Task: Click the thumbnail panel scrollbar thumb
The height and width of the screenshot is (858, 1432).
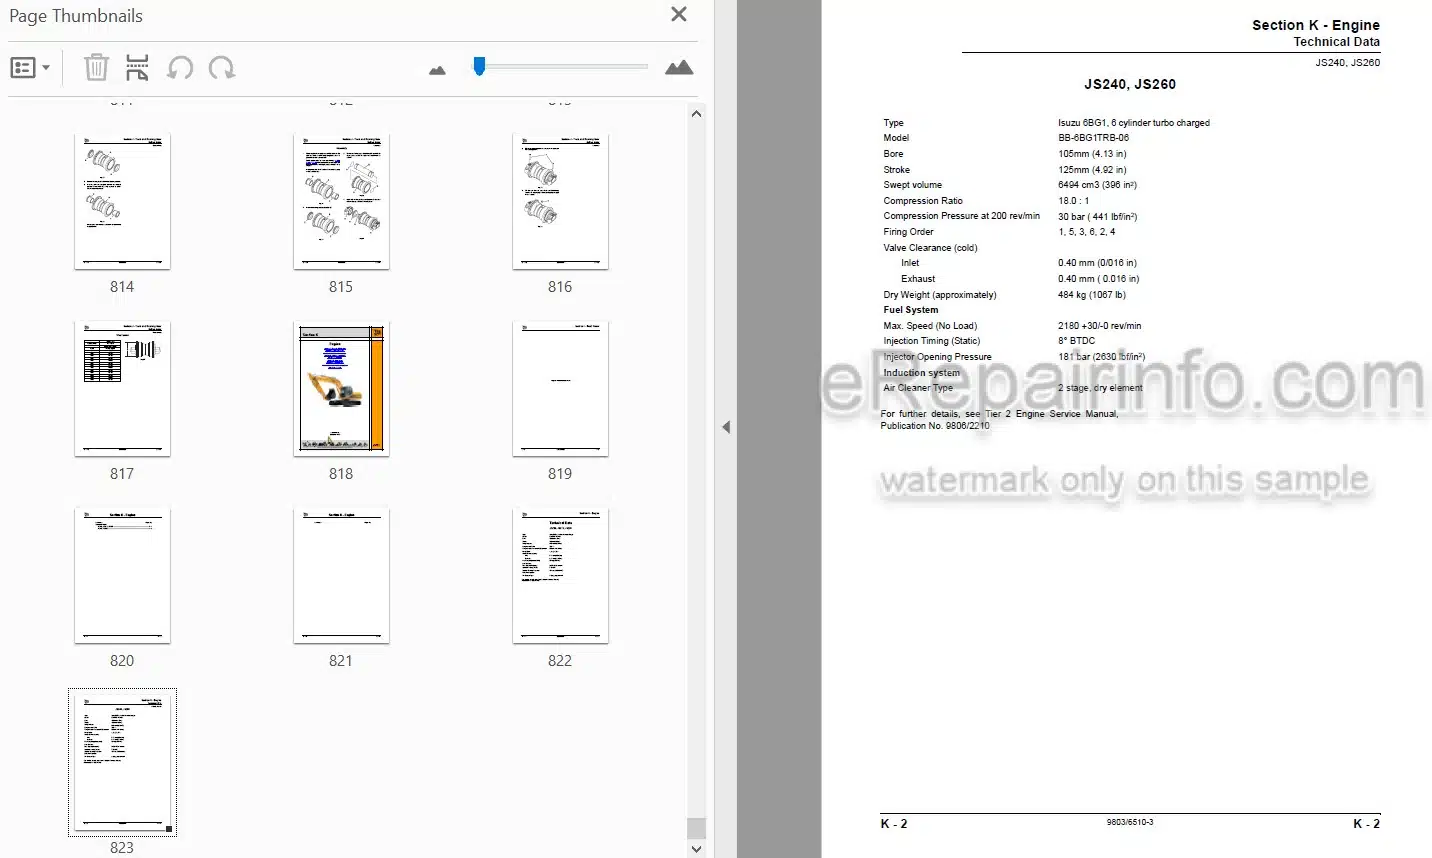Action: pos(696,828)
